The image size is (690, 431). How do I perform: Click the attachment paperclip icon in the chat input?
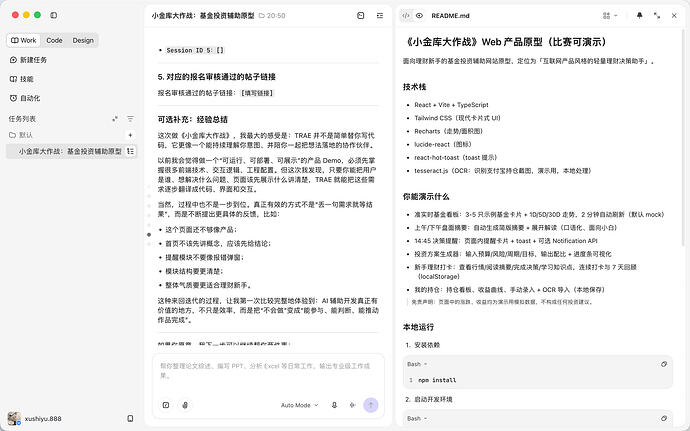(185, 405)
